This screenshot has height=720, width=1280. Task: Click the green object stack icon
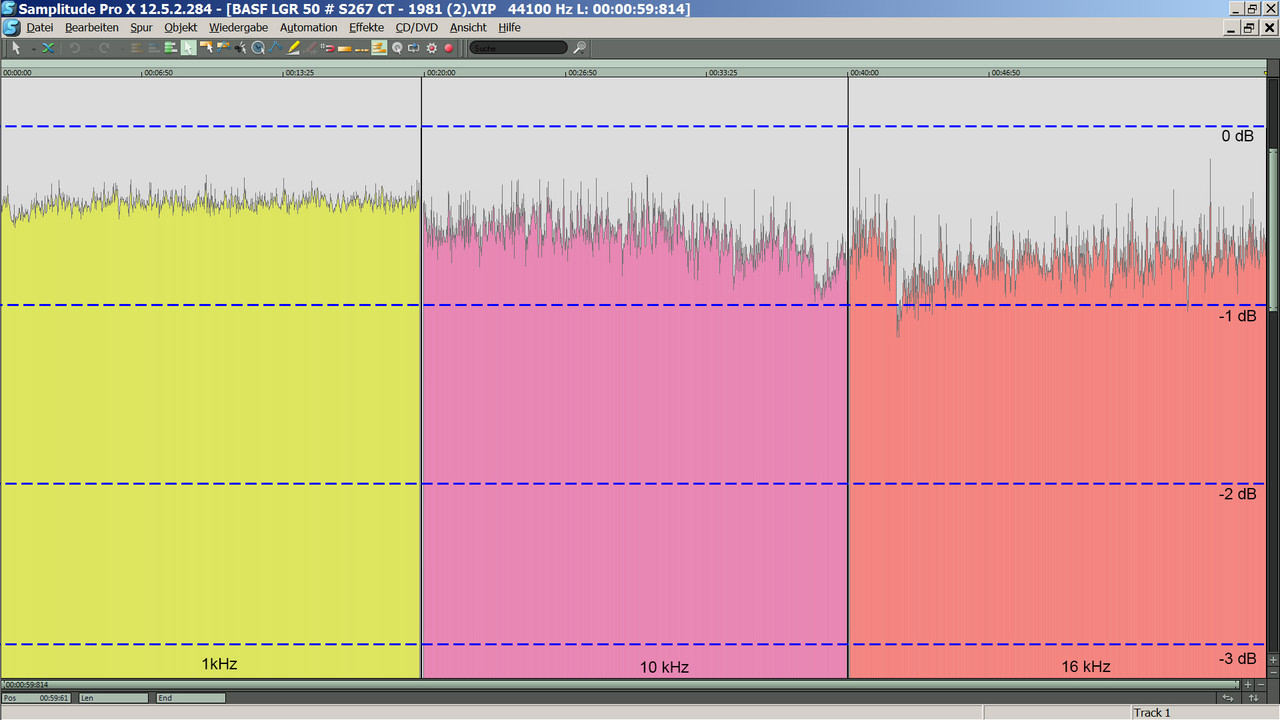[170, 47]
